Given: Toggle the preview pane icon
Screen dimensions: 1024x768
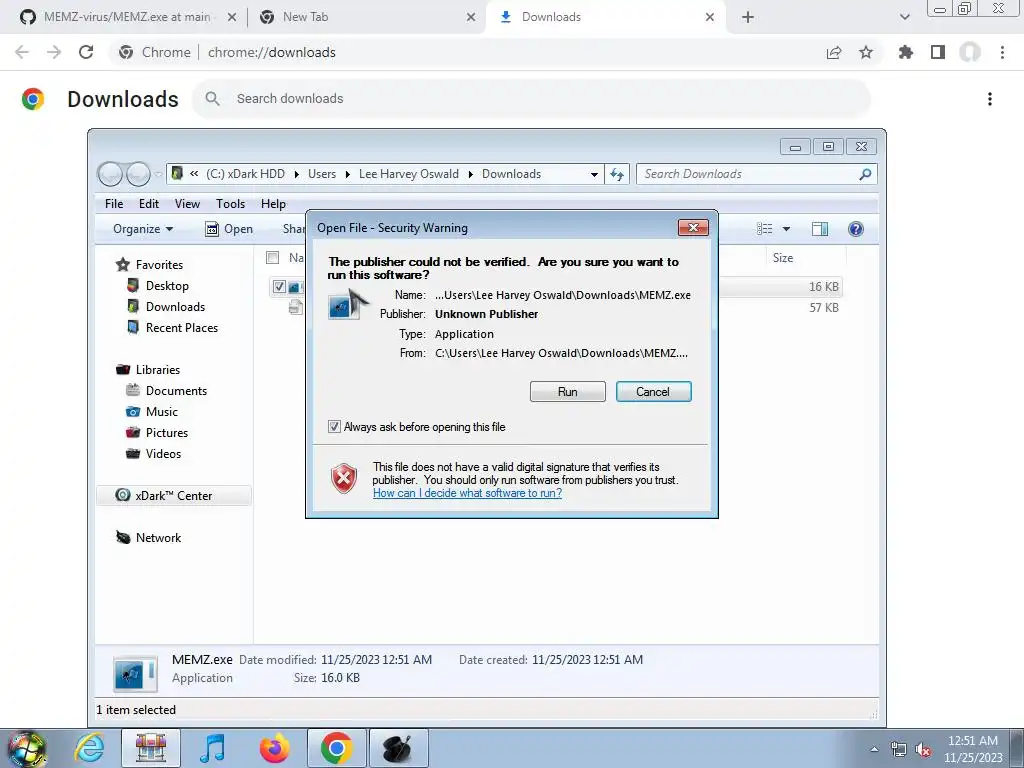Looking at the screenshot, I should 820,229.
